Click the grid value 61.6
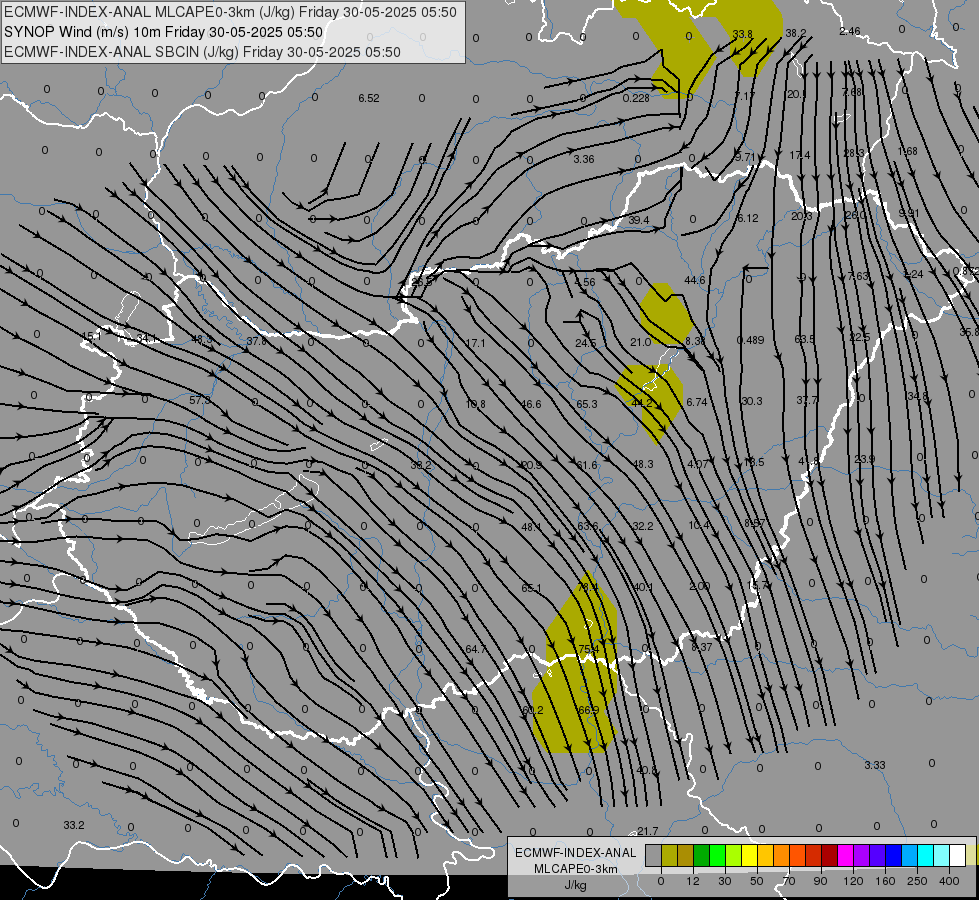This screenshot has height=900, width=979. coord(587,465)
